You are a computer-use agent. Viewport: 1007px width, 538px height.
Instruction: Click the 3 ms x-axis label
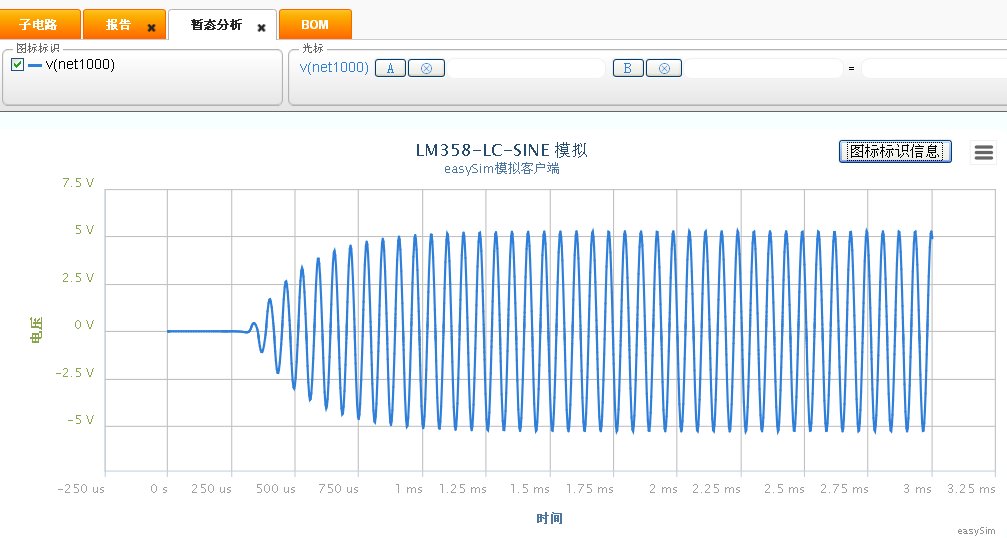click(917, 489)
